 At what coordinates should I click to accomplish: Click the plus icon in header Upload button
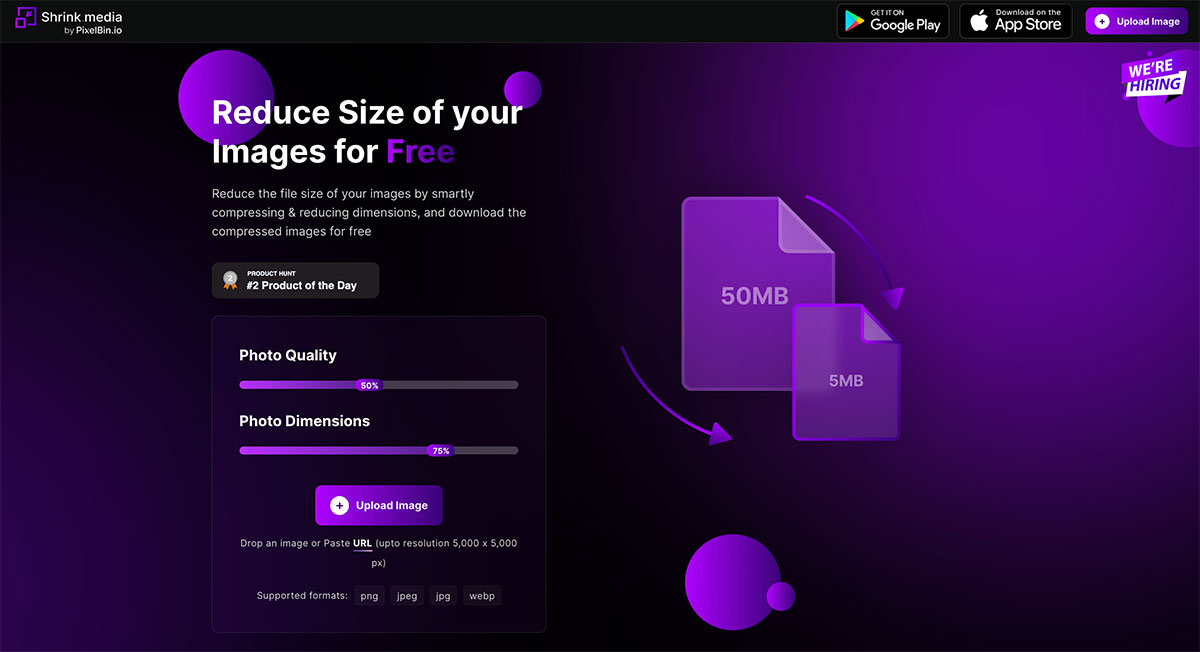tap(1102, 21)
